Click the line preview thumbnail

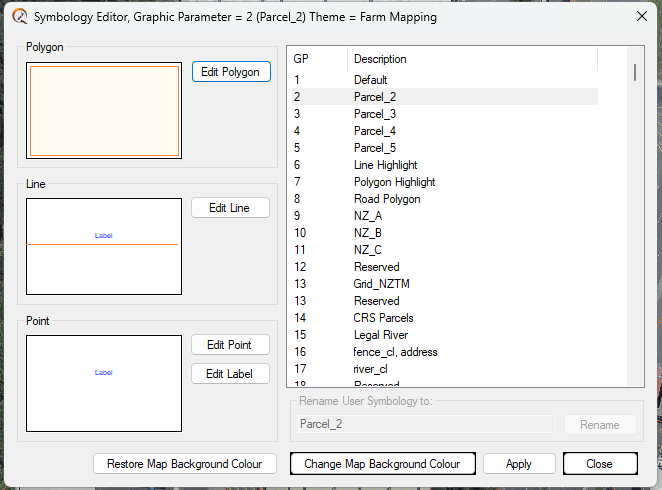point(104,245)
